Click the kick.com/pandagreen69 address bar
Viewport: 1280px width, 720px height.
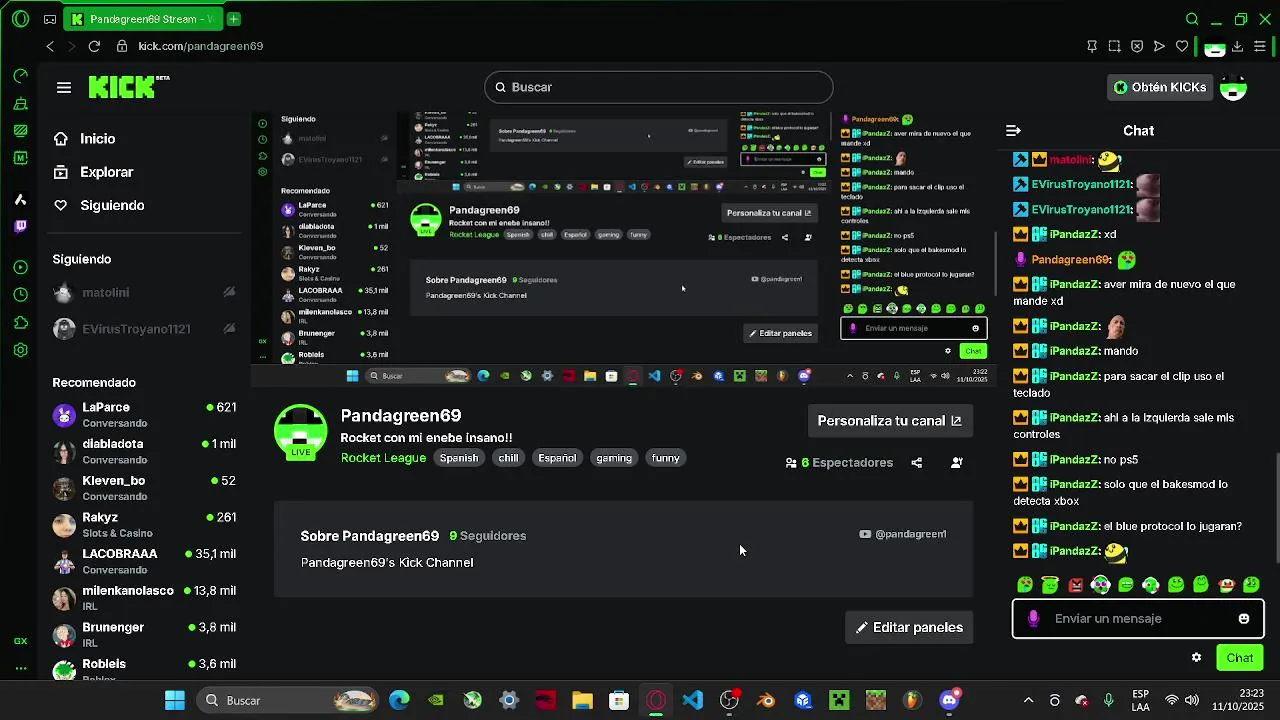(x=200, y=46)
